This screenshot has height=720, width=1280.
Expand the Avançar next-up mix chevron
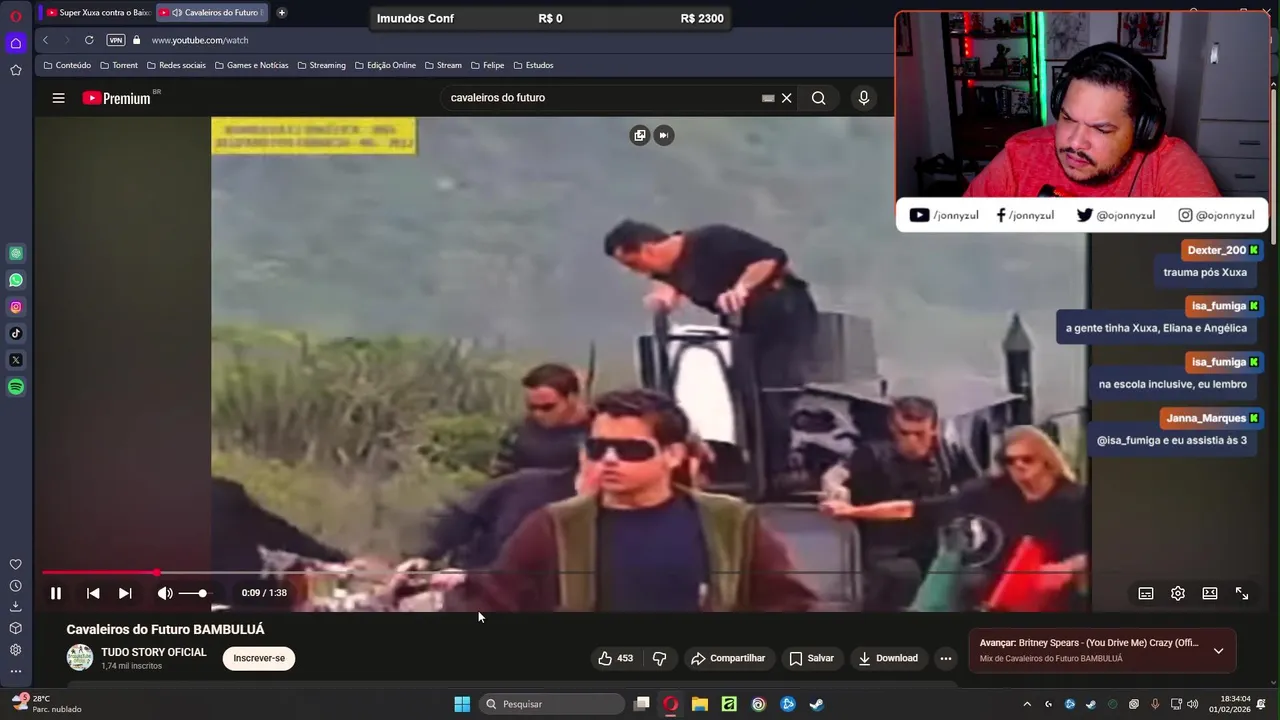tap(1218, 651)
